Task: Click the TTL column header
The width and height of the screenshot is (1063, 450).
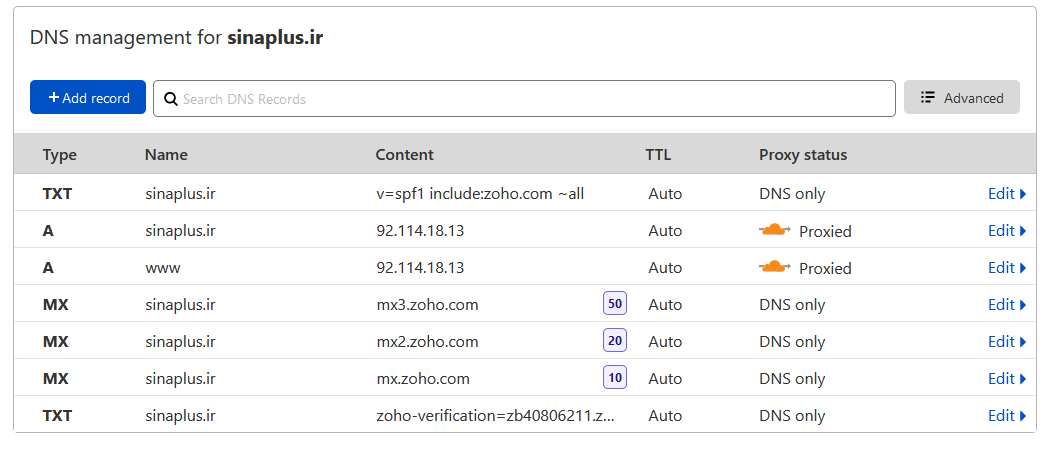Action: (x=658, y=155)
